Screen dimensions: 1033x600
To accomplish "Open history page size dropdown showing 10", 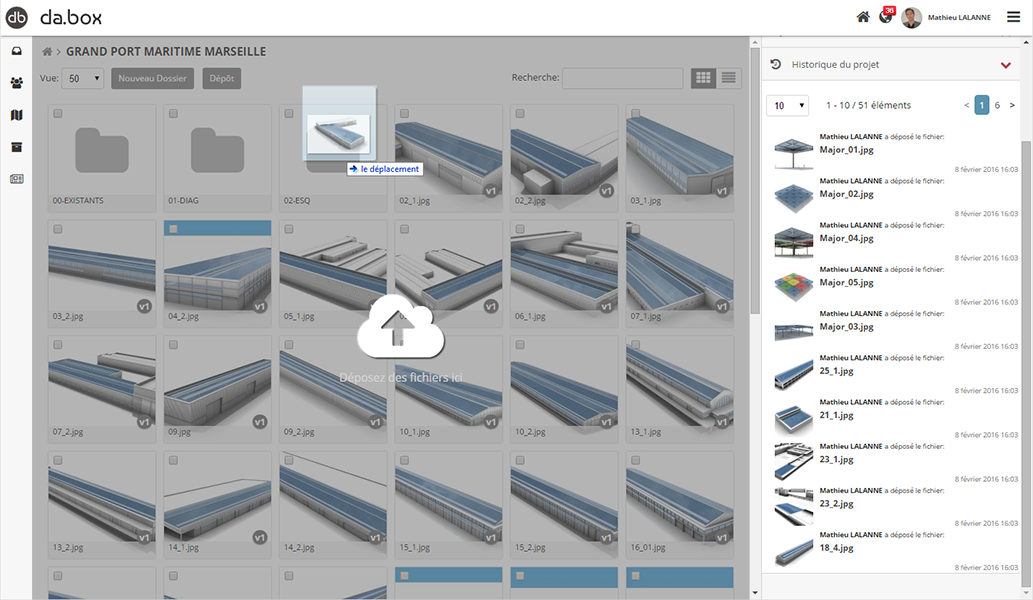I will click(787, 105).
